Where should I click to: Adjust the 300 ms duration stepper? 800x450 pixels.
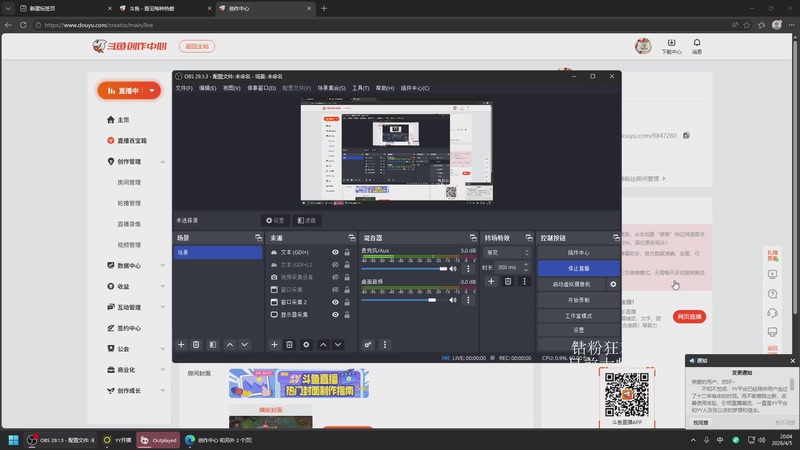526,267
